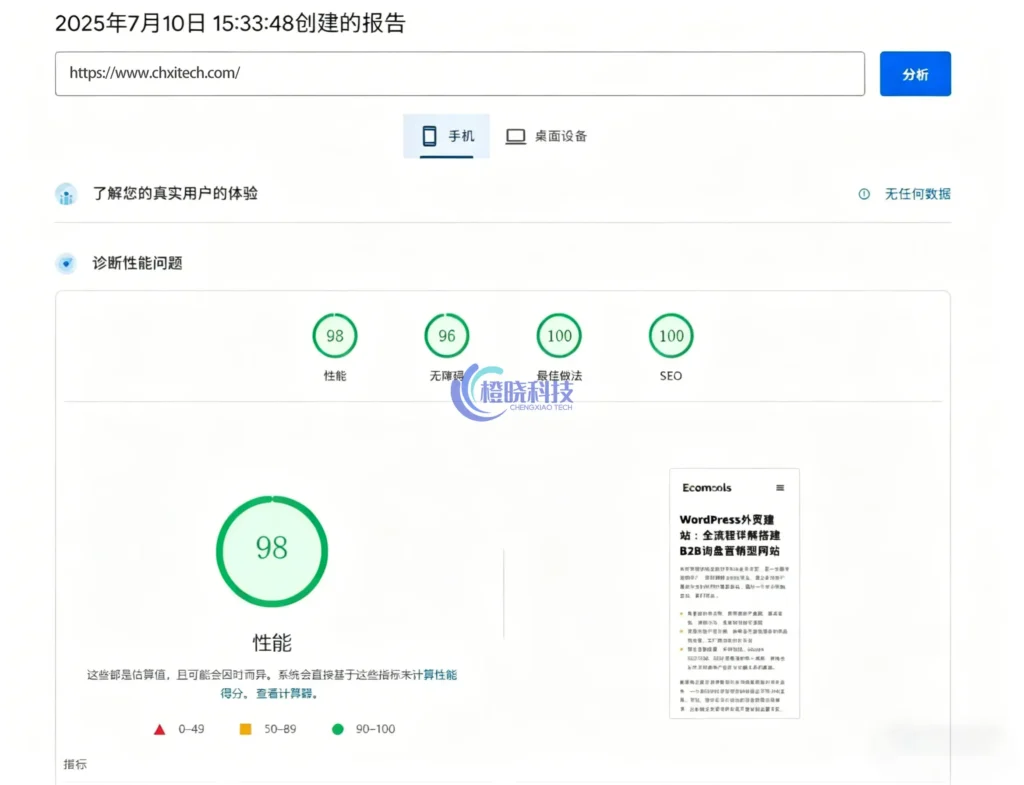This screenshot has height=785, width=1024.
Task: Click the monitor icon on the 桌面设备 tab
Action: coord(515,135)
